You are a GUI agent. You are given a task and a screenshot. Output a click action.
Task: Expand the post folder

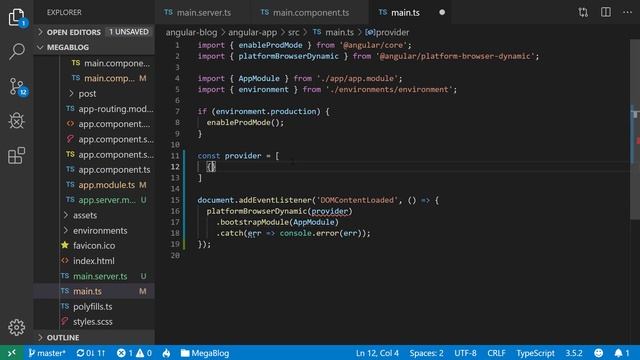(x=87, y=93)
